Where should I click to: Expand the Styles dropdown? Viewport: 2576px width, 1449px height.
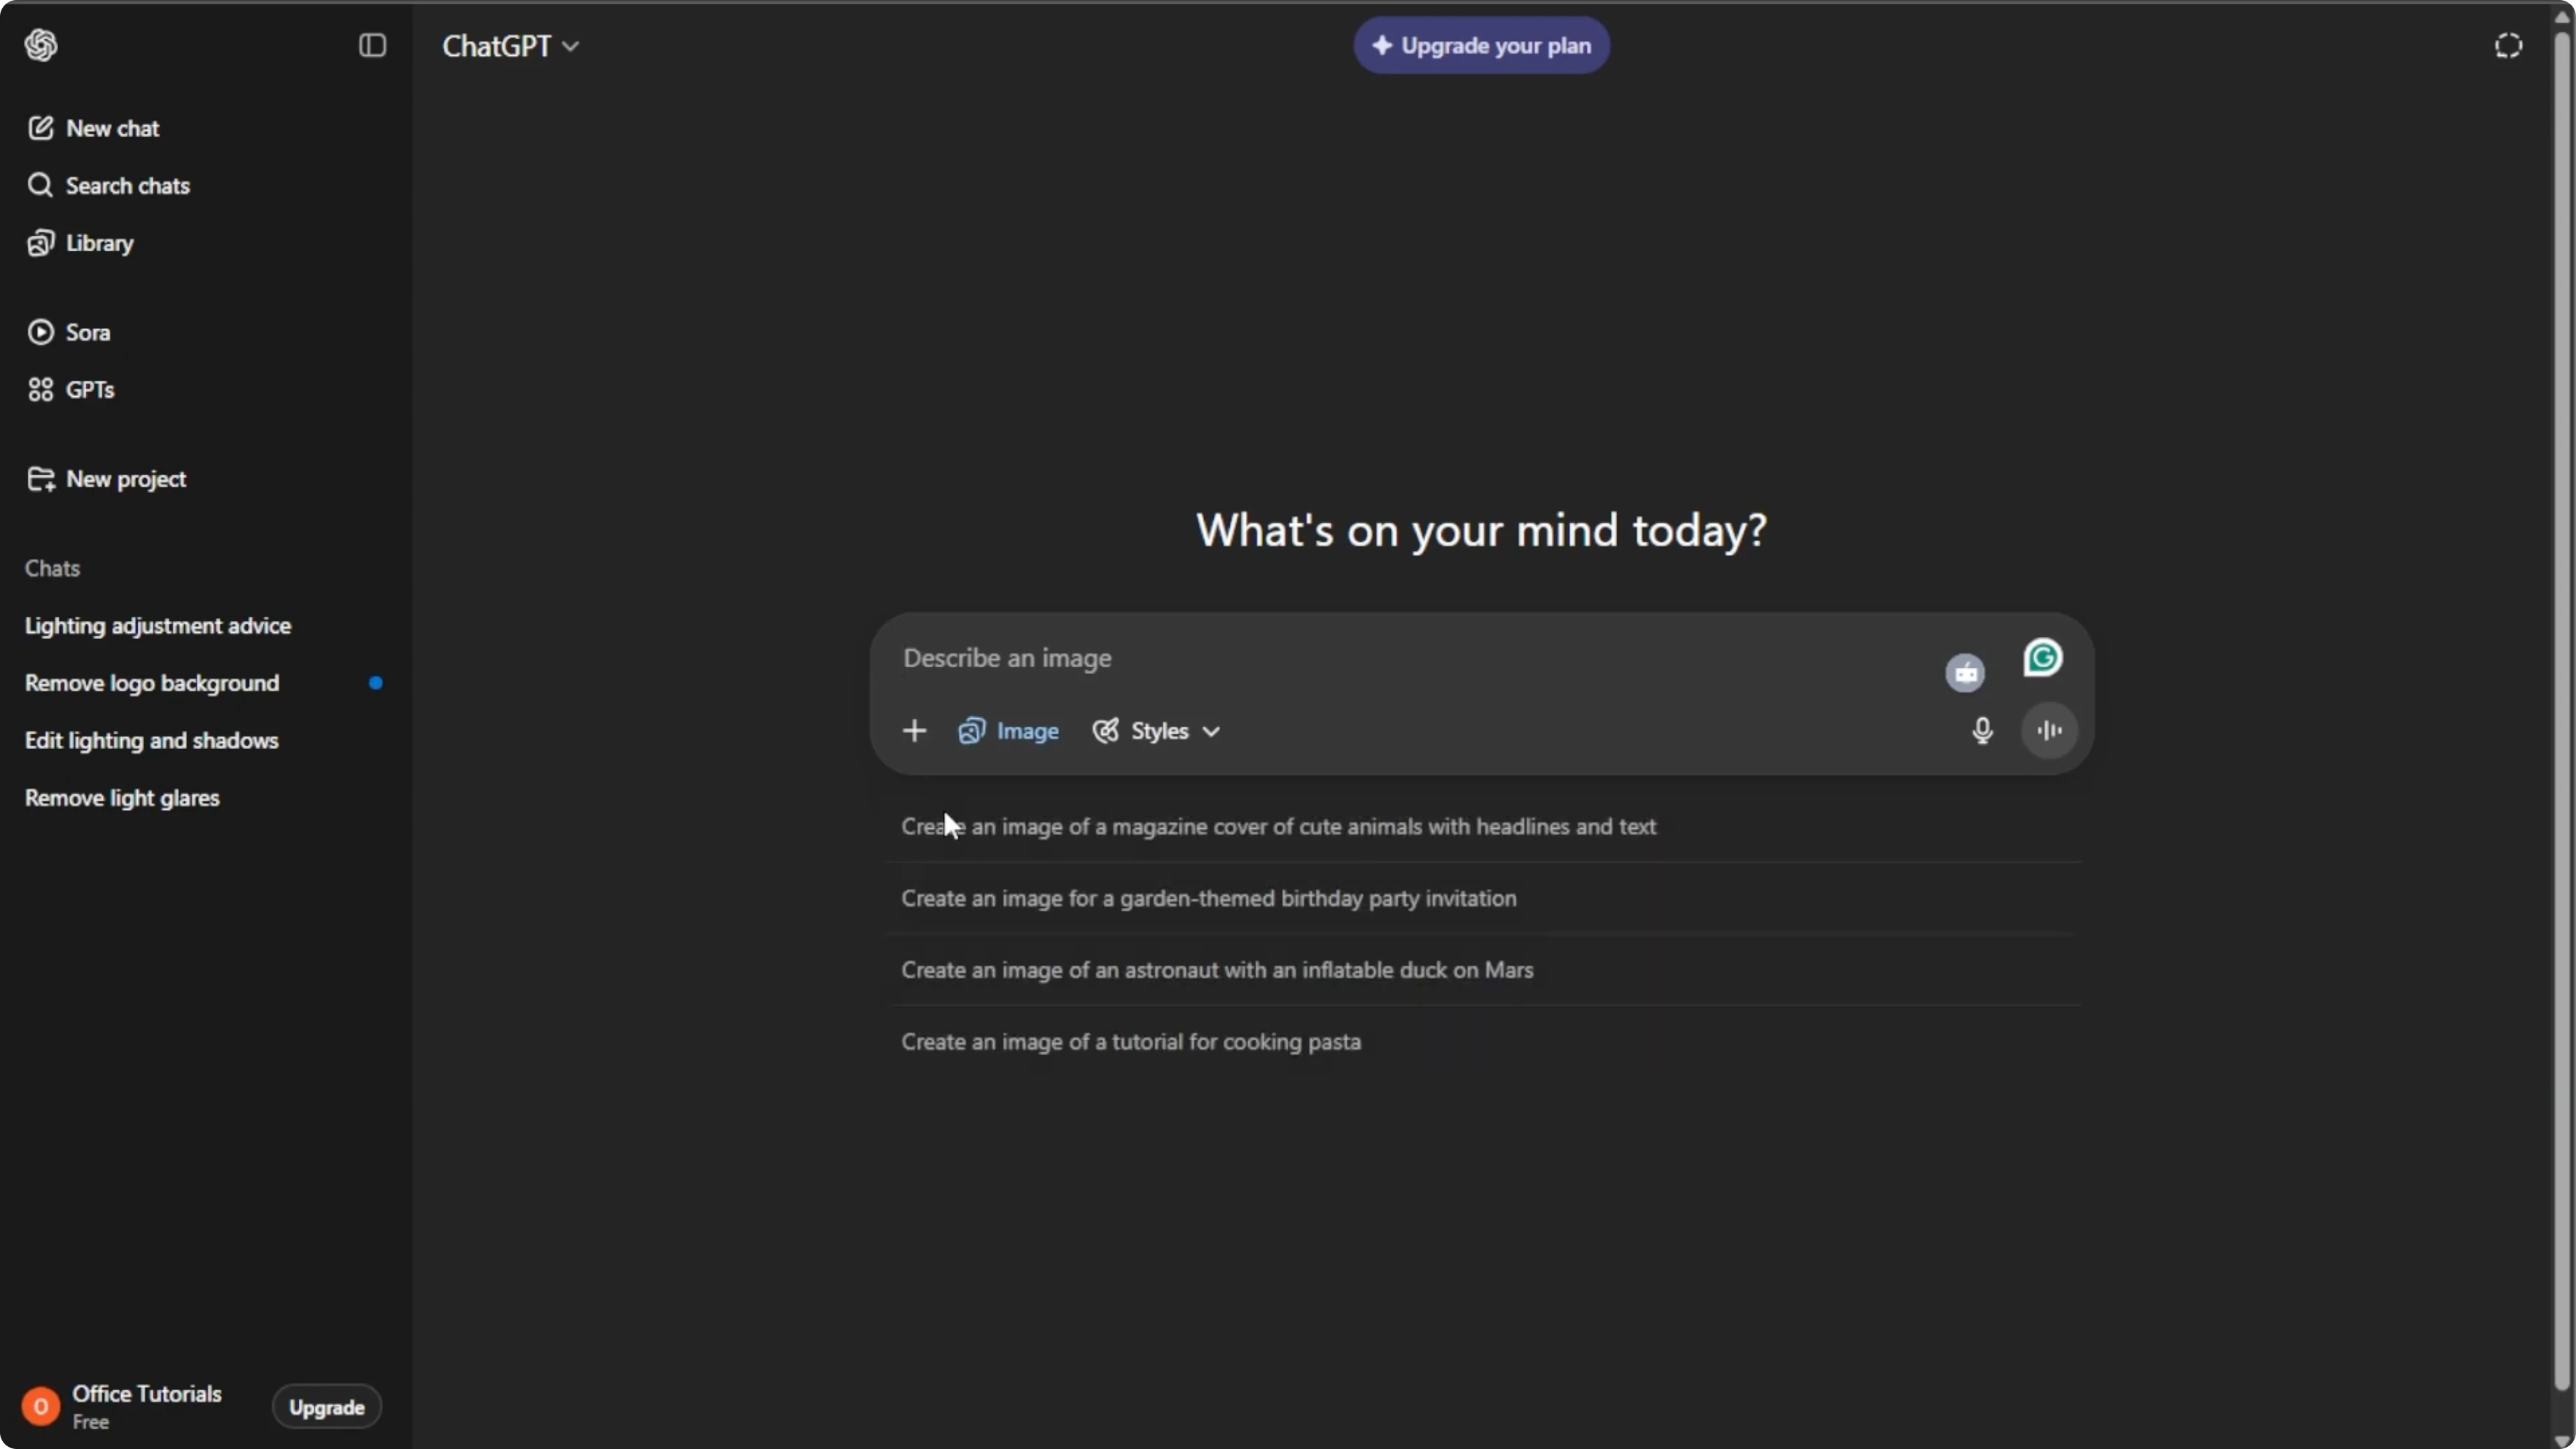1156,731
